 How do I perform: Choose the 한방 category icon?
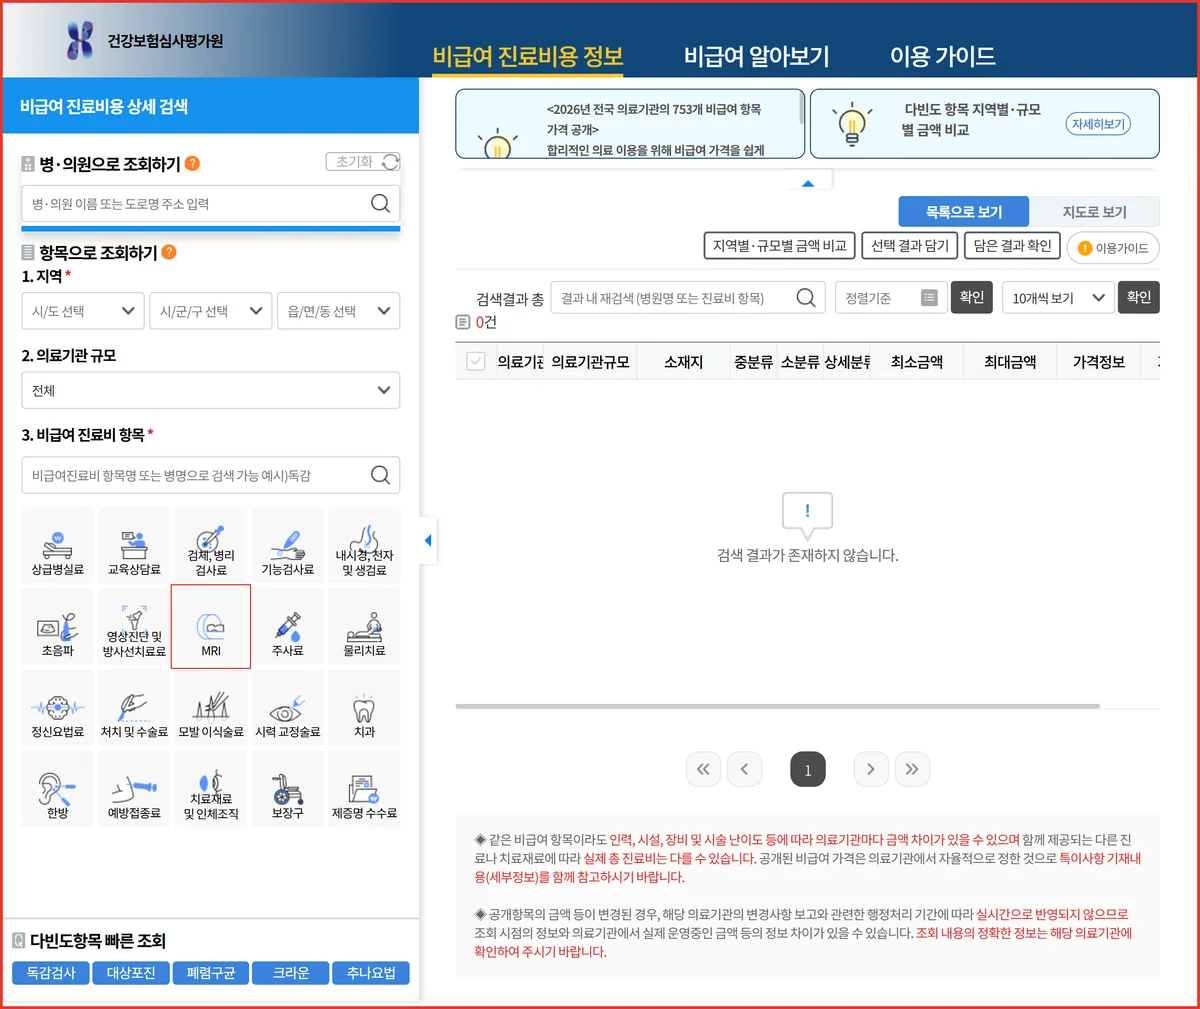coord(57,790)
